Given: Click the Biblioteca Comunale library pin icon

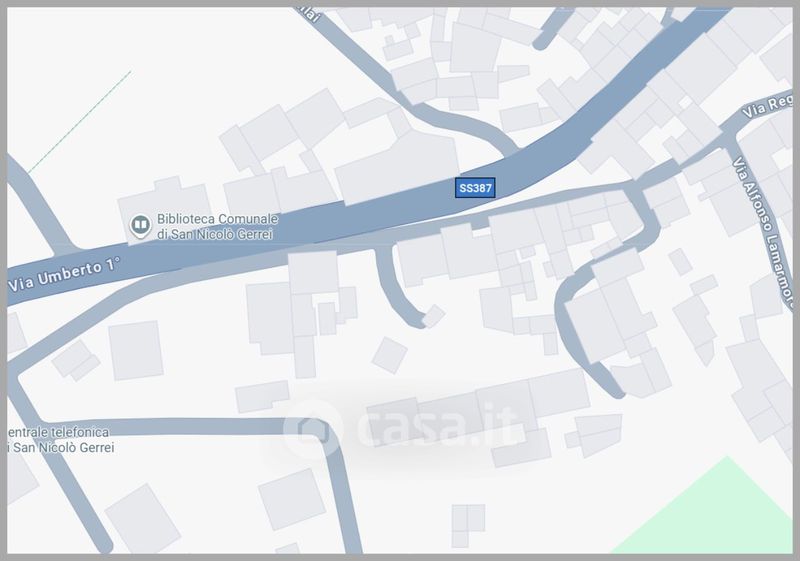Looking at the screenshot, I should pyautogui.click(x=140, y=226).
